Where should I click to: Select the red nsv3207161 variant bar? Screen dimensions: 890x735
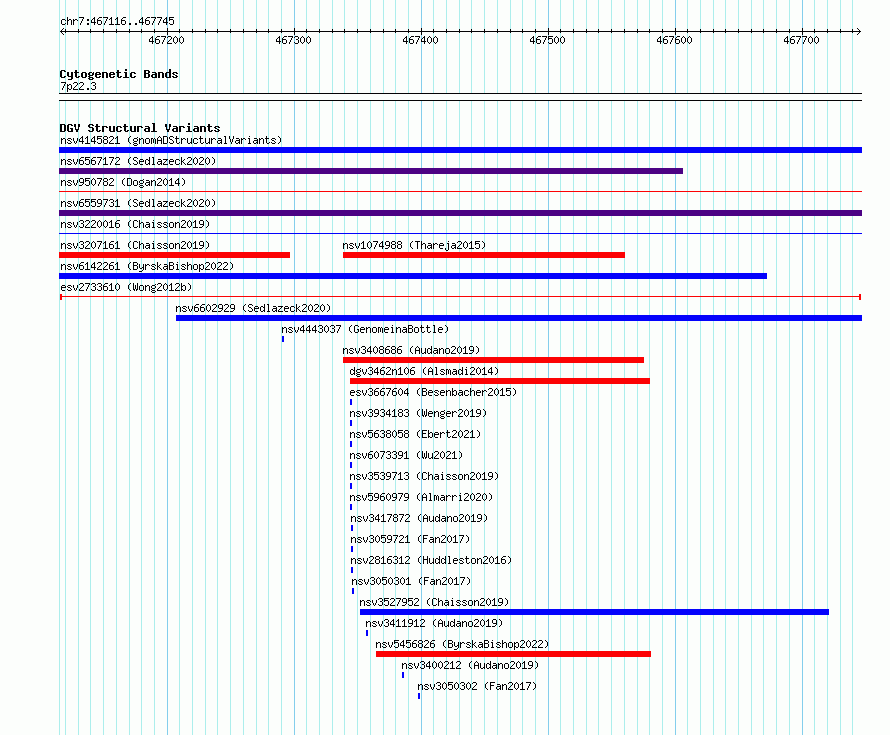click(x=174, y=255)
